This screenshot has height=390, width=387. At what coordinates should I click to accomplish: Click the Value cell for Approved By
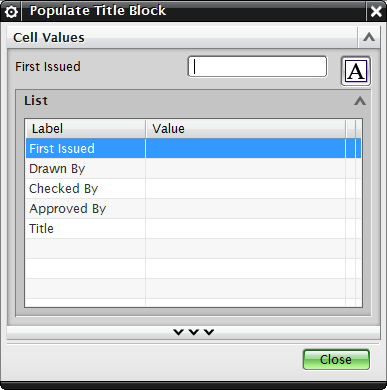click(246, 209)
